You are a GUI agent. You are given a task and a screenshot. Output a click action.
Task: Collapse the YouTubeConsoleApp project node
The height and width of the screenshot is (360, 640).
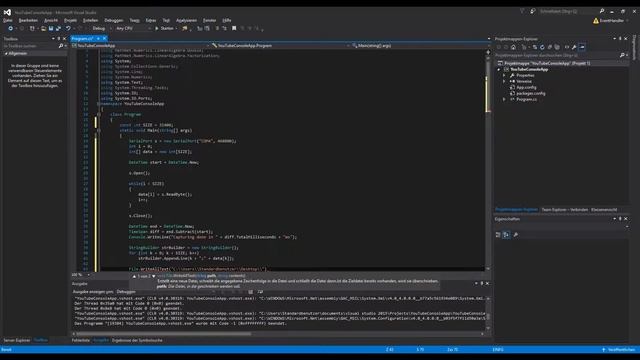click(498, 69)
